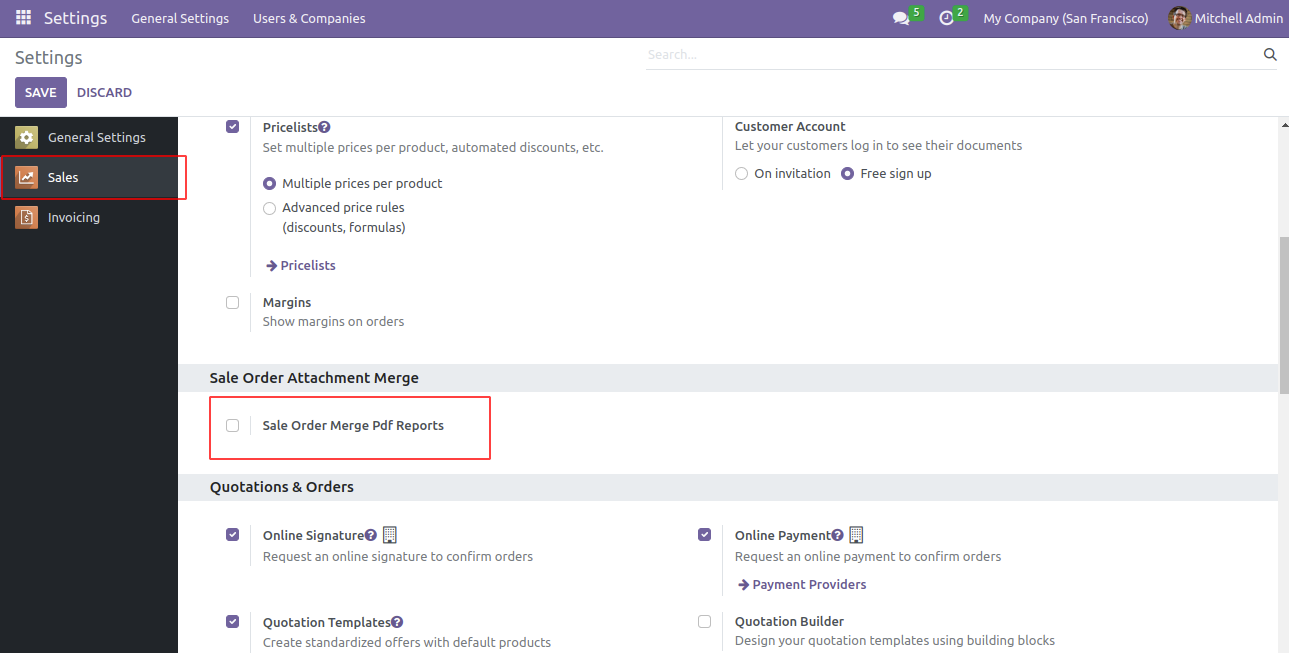Click the Sales chart icon in sidebar
This screenshot has width=1289, height=653.
coord(26,177)
